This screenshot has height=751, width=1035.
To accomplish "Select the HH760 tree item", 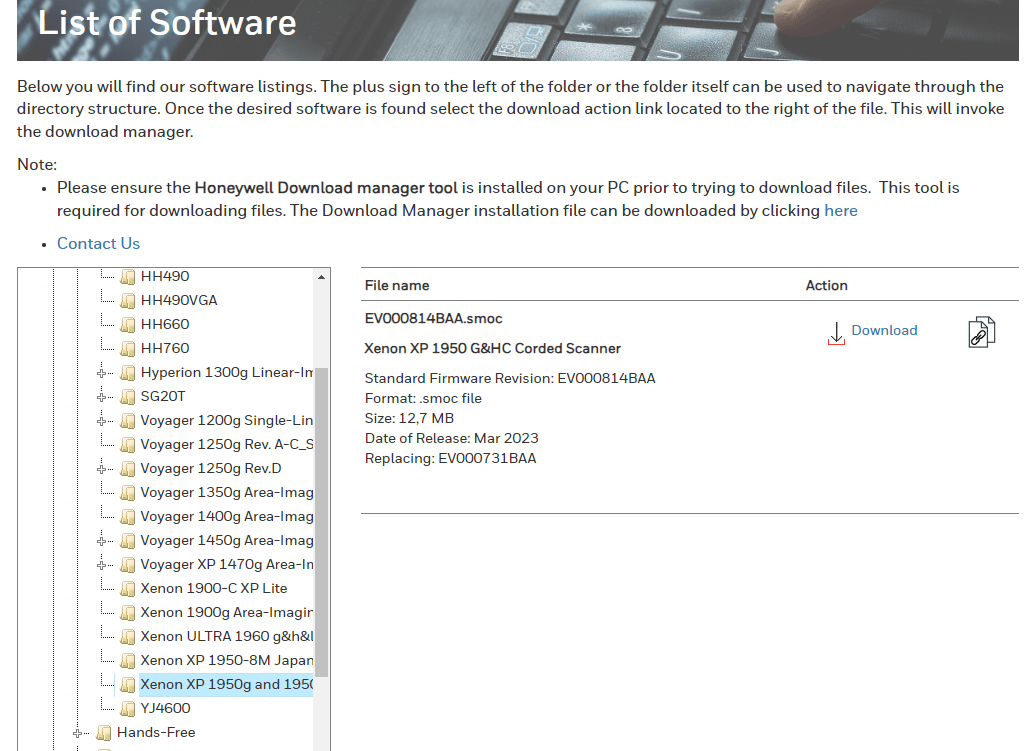I will (x=165, y=348).
